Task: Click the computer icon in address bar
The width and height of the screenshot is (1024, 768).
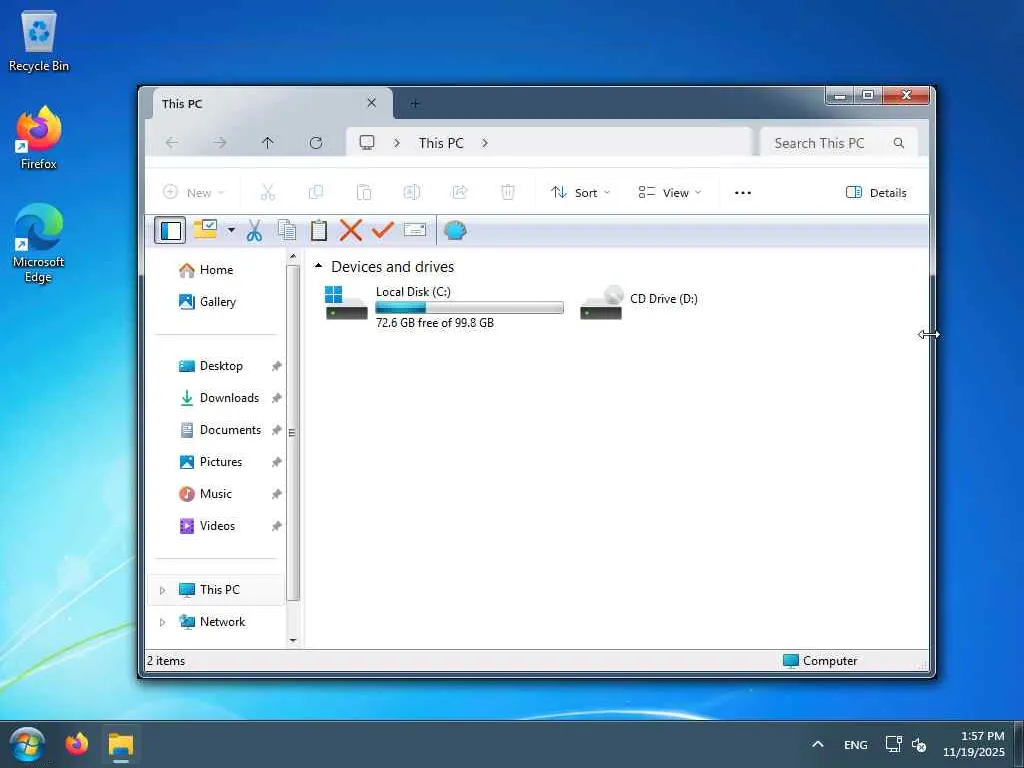Action: click(367, 143)
